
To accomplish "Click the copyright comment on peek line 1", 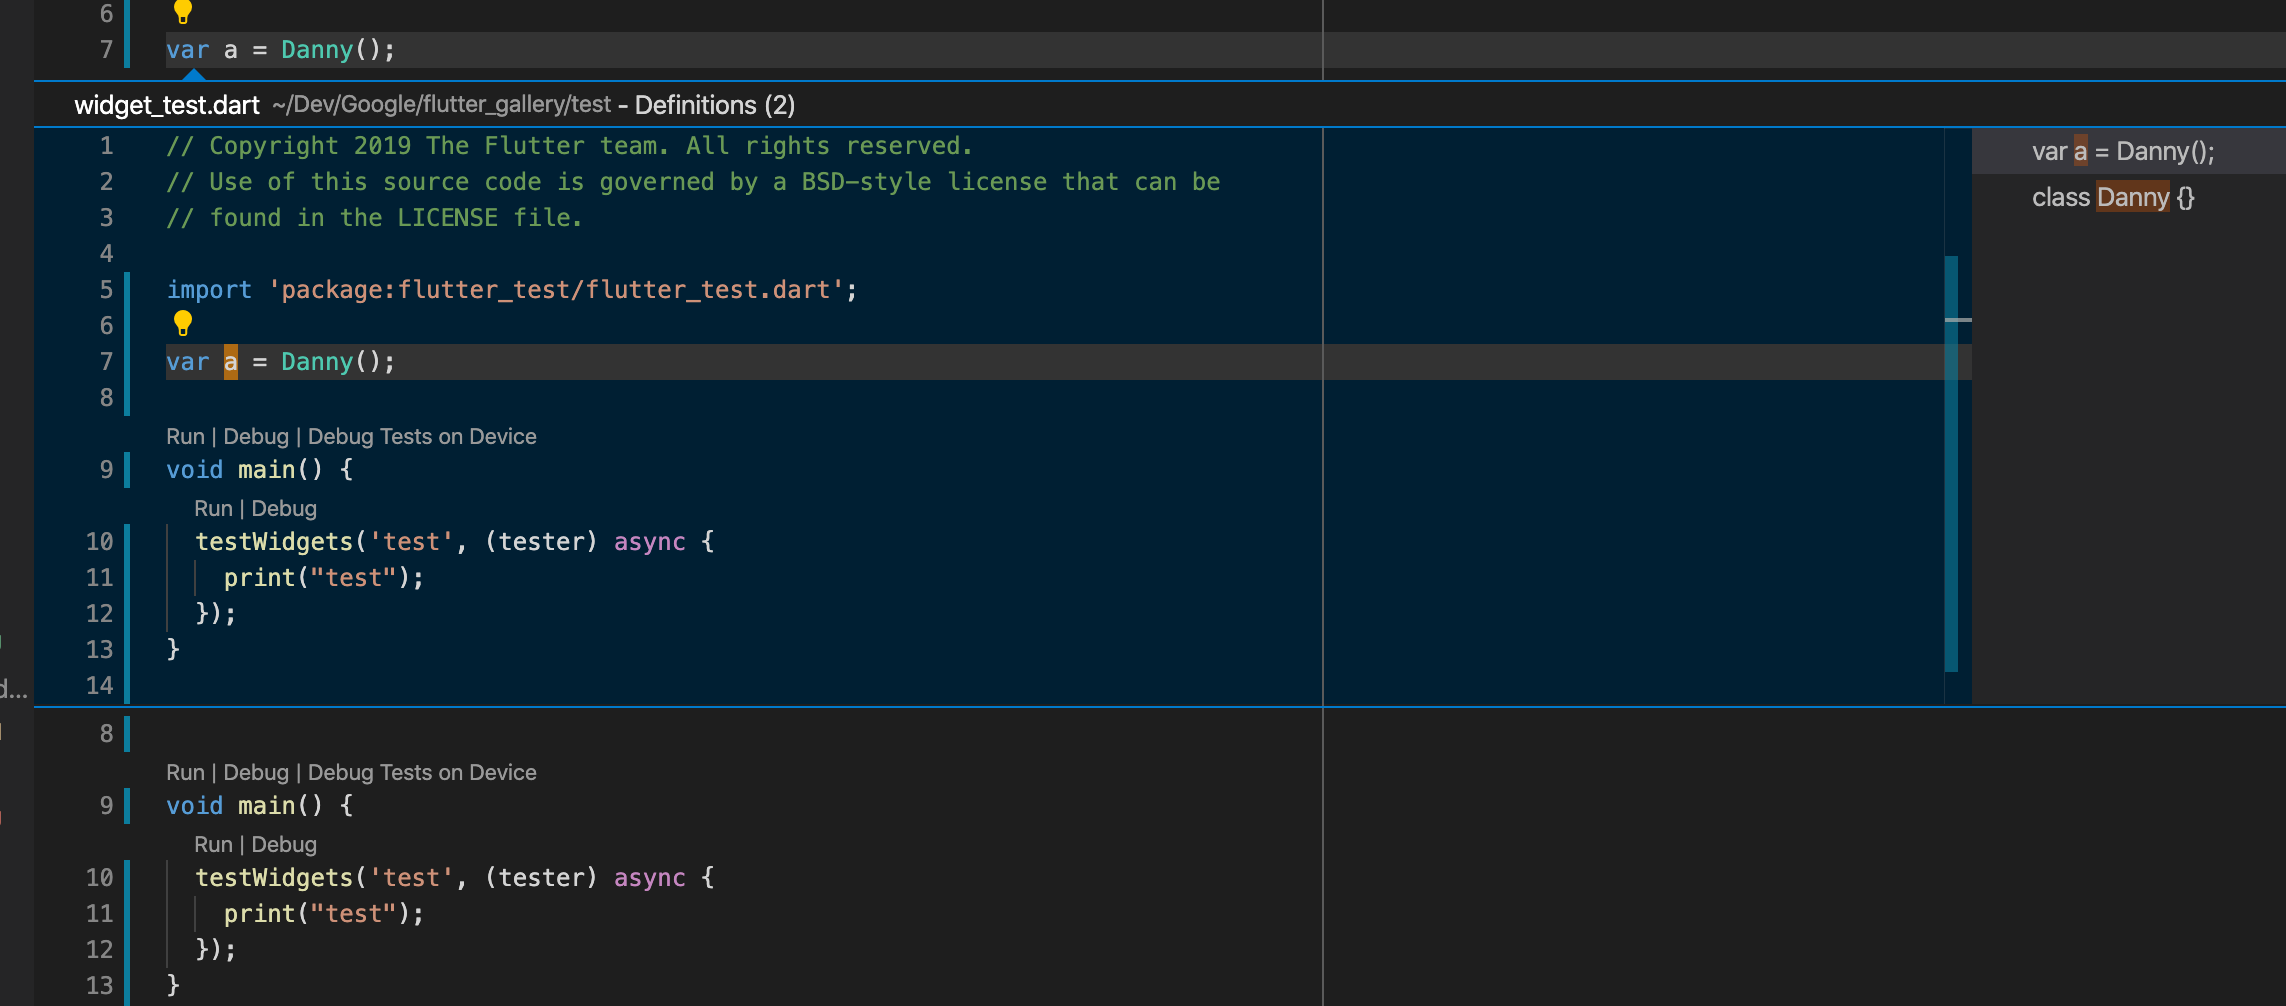I will tap(570, 146).
